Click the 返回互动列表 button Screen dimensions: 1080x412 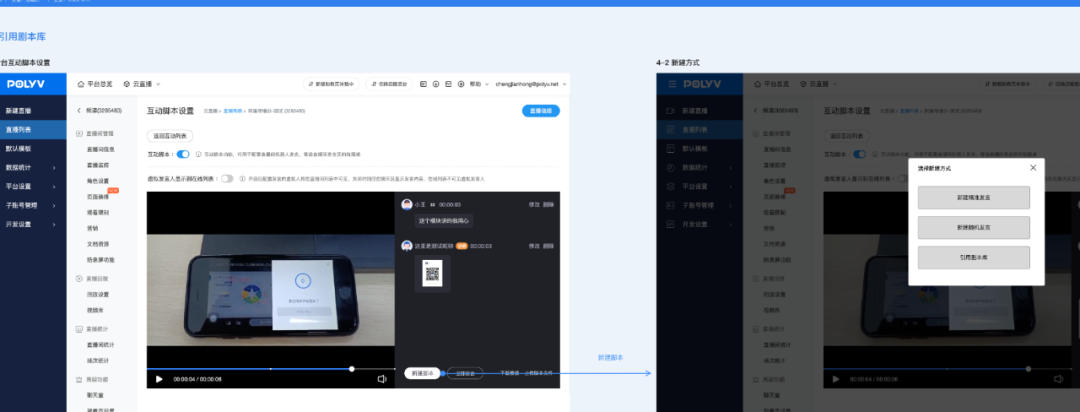click(x=171, y=134)
